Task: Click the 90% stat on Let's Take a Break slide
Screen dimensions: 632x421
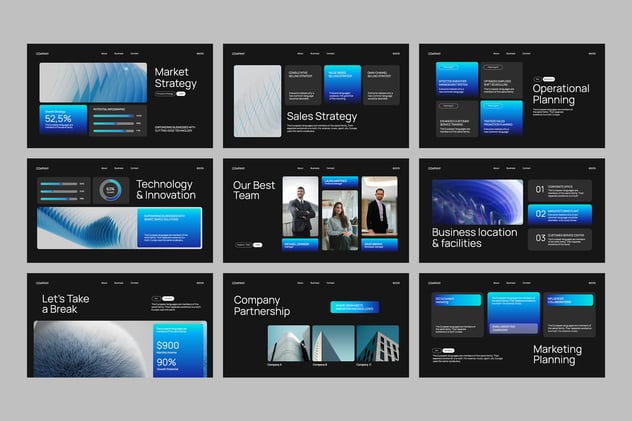Action: (167, 363)
